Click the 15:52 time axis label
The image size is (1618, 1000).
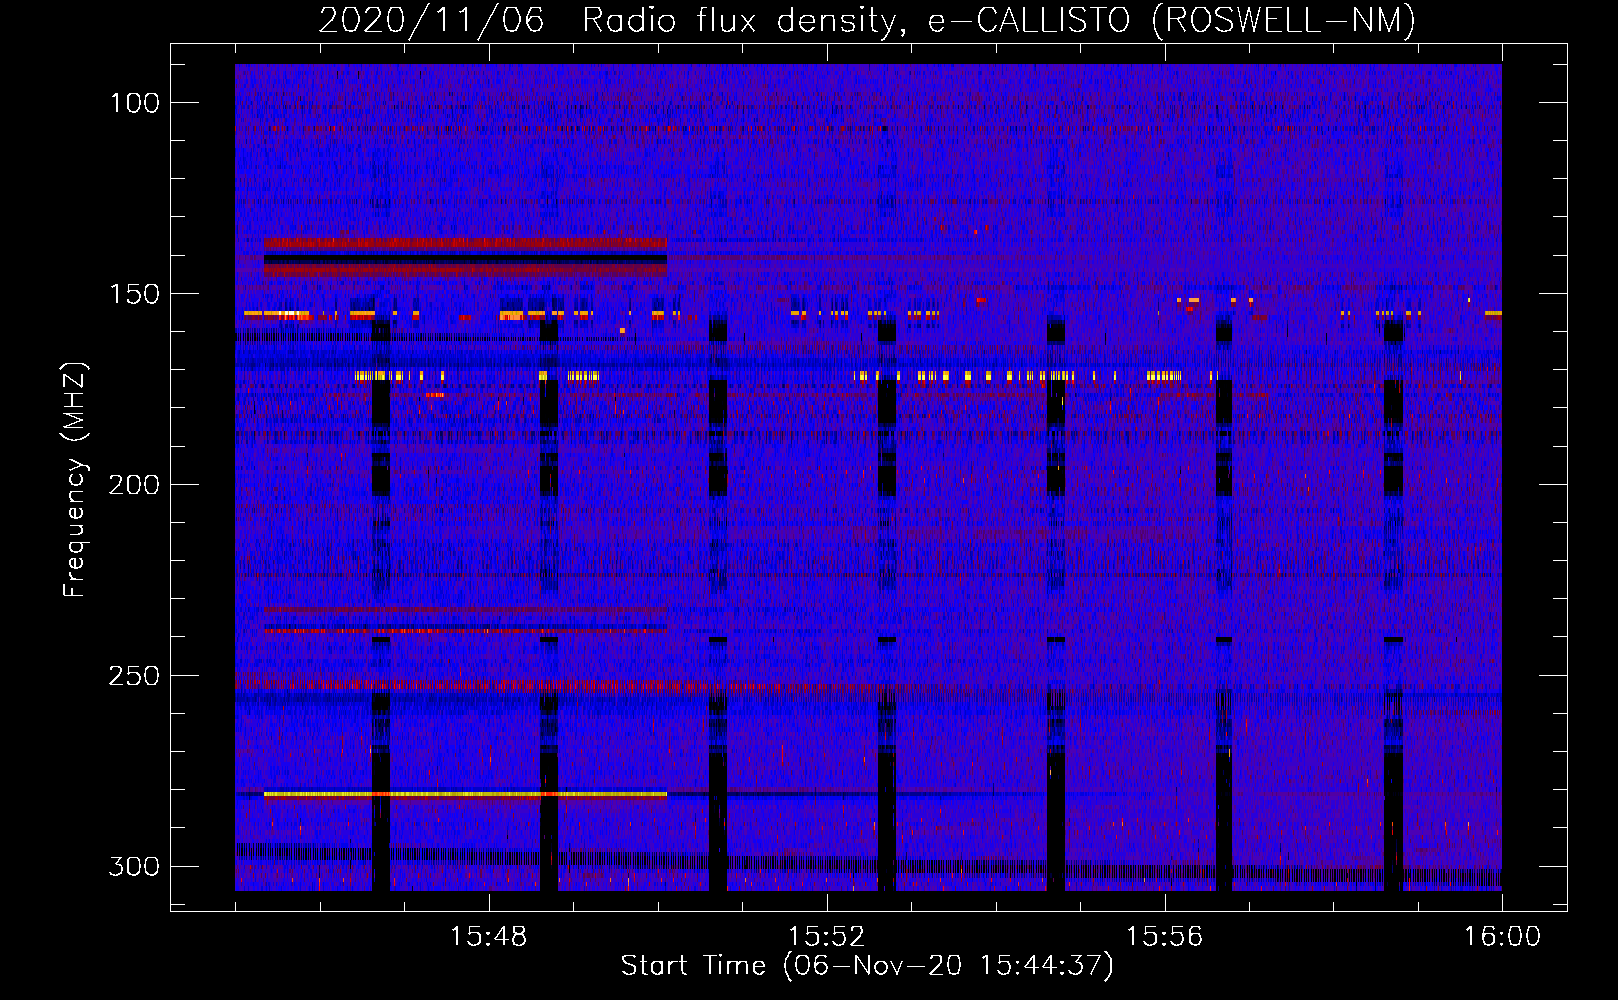pos(826,937)
